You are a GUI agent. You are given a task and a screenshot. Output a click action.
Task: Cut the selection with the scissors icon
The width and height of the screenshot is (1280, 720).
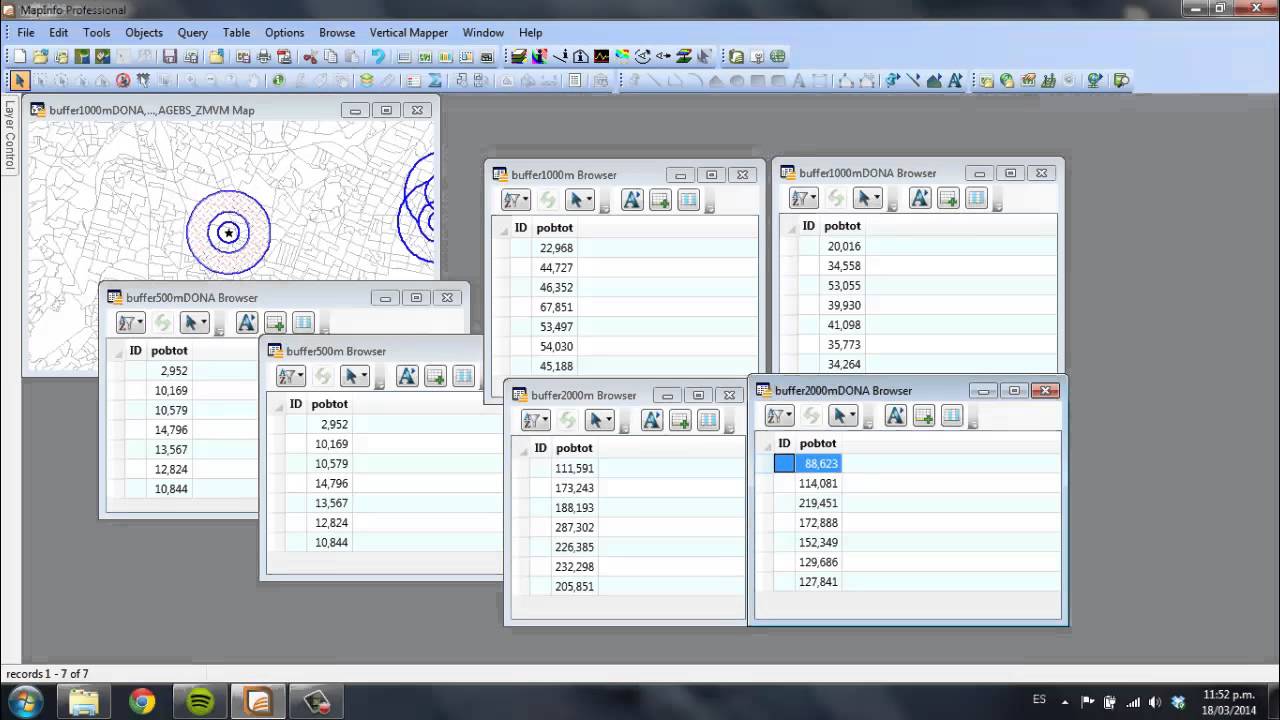coord(311,56)
